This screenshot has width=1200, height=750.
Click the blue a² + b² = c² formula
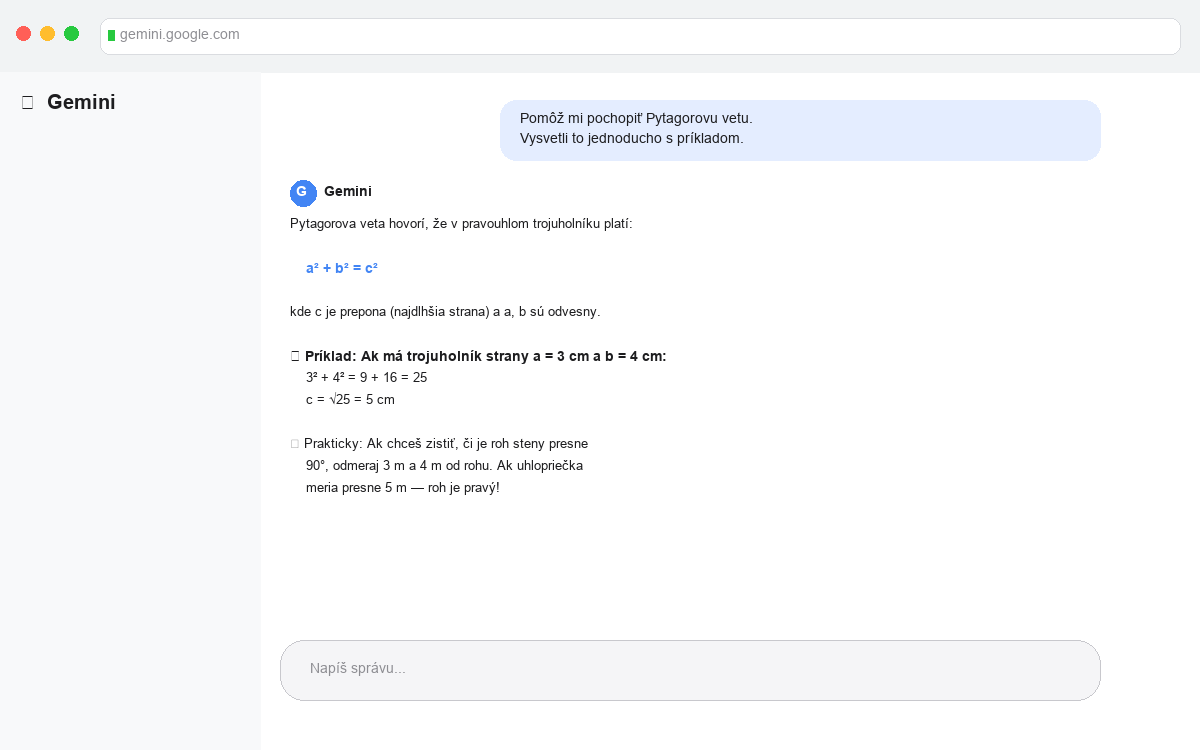(342, 268)
